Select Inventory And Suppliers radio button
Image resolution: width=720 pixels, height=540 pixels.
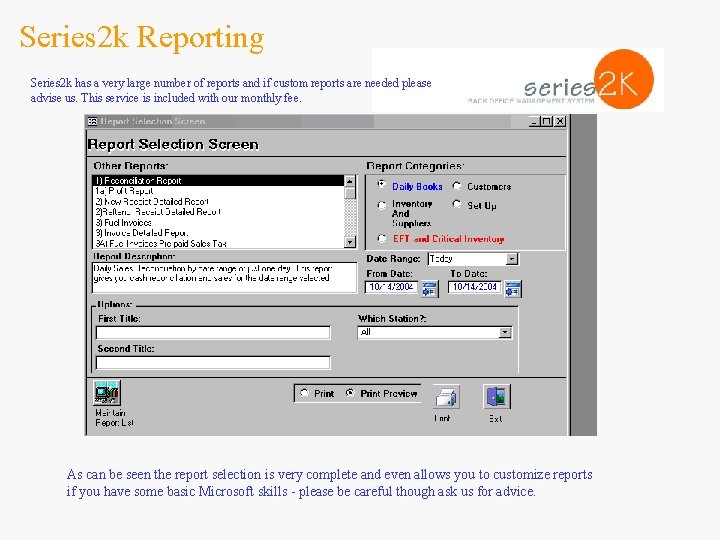click(x=382, y=205)
